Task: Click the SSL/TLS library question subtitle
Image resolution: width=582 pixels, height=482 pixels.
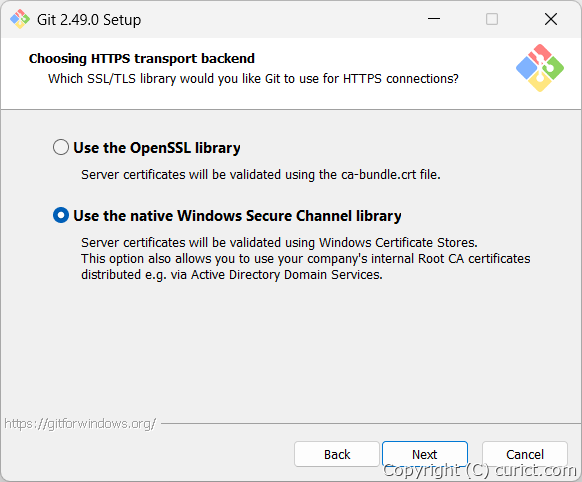Action: [x=253, y=79]
